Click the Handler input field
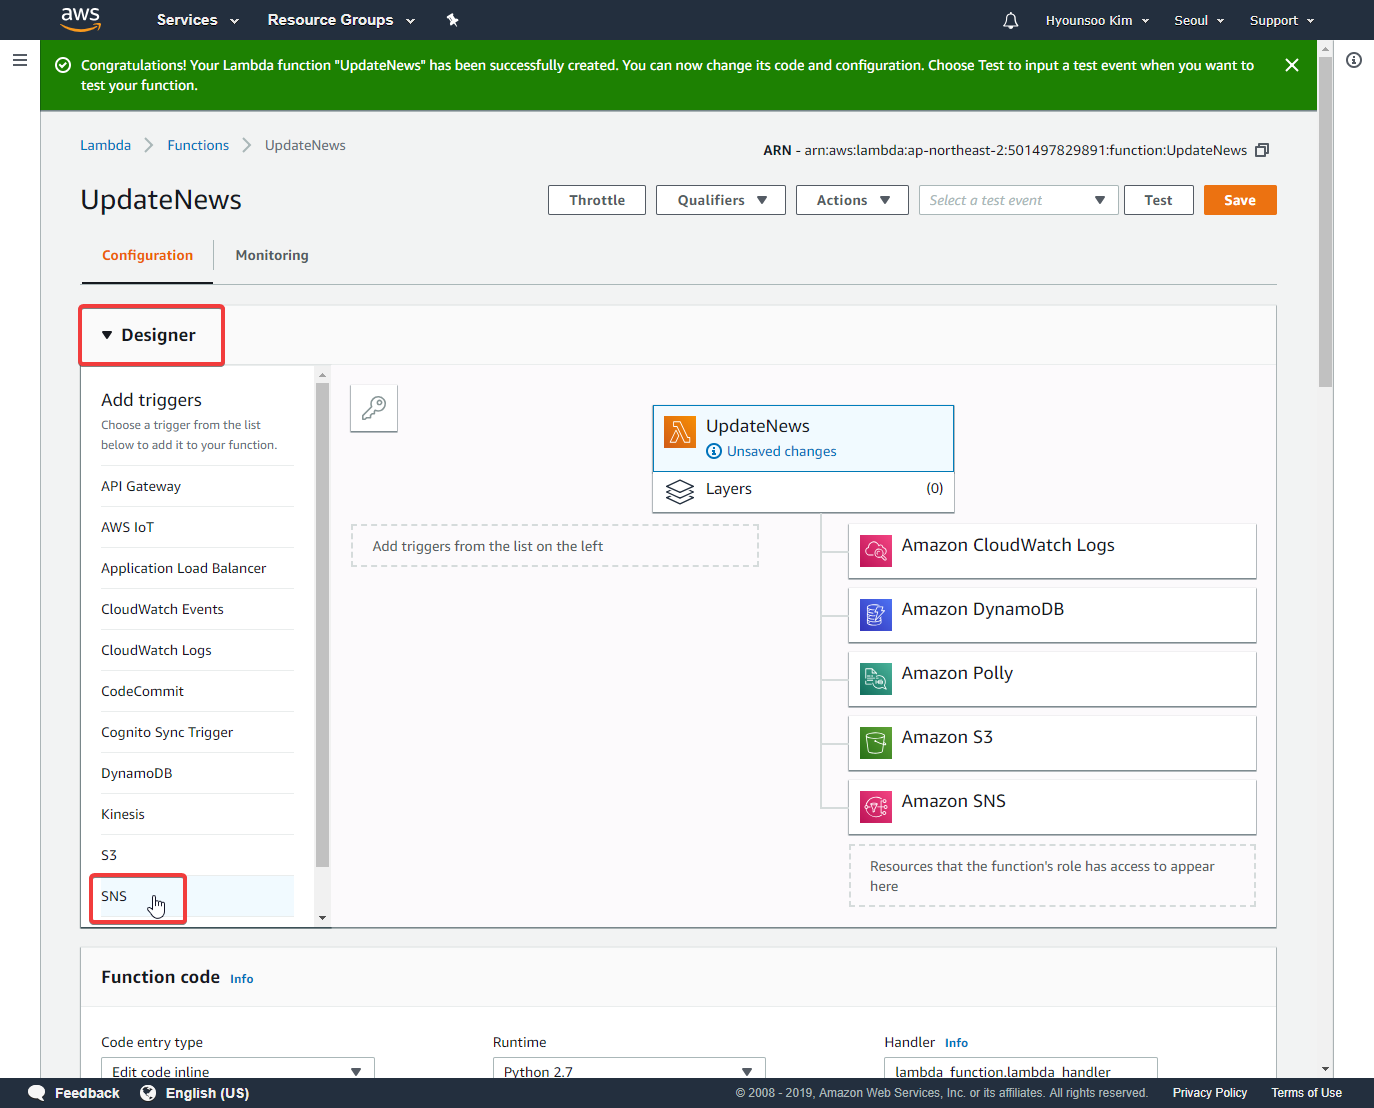The height and width of the screenshot is (1108, 1374). pos(1021,1069)
